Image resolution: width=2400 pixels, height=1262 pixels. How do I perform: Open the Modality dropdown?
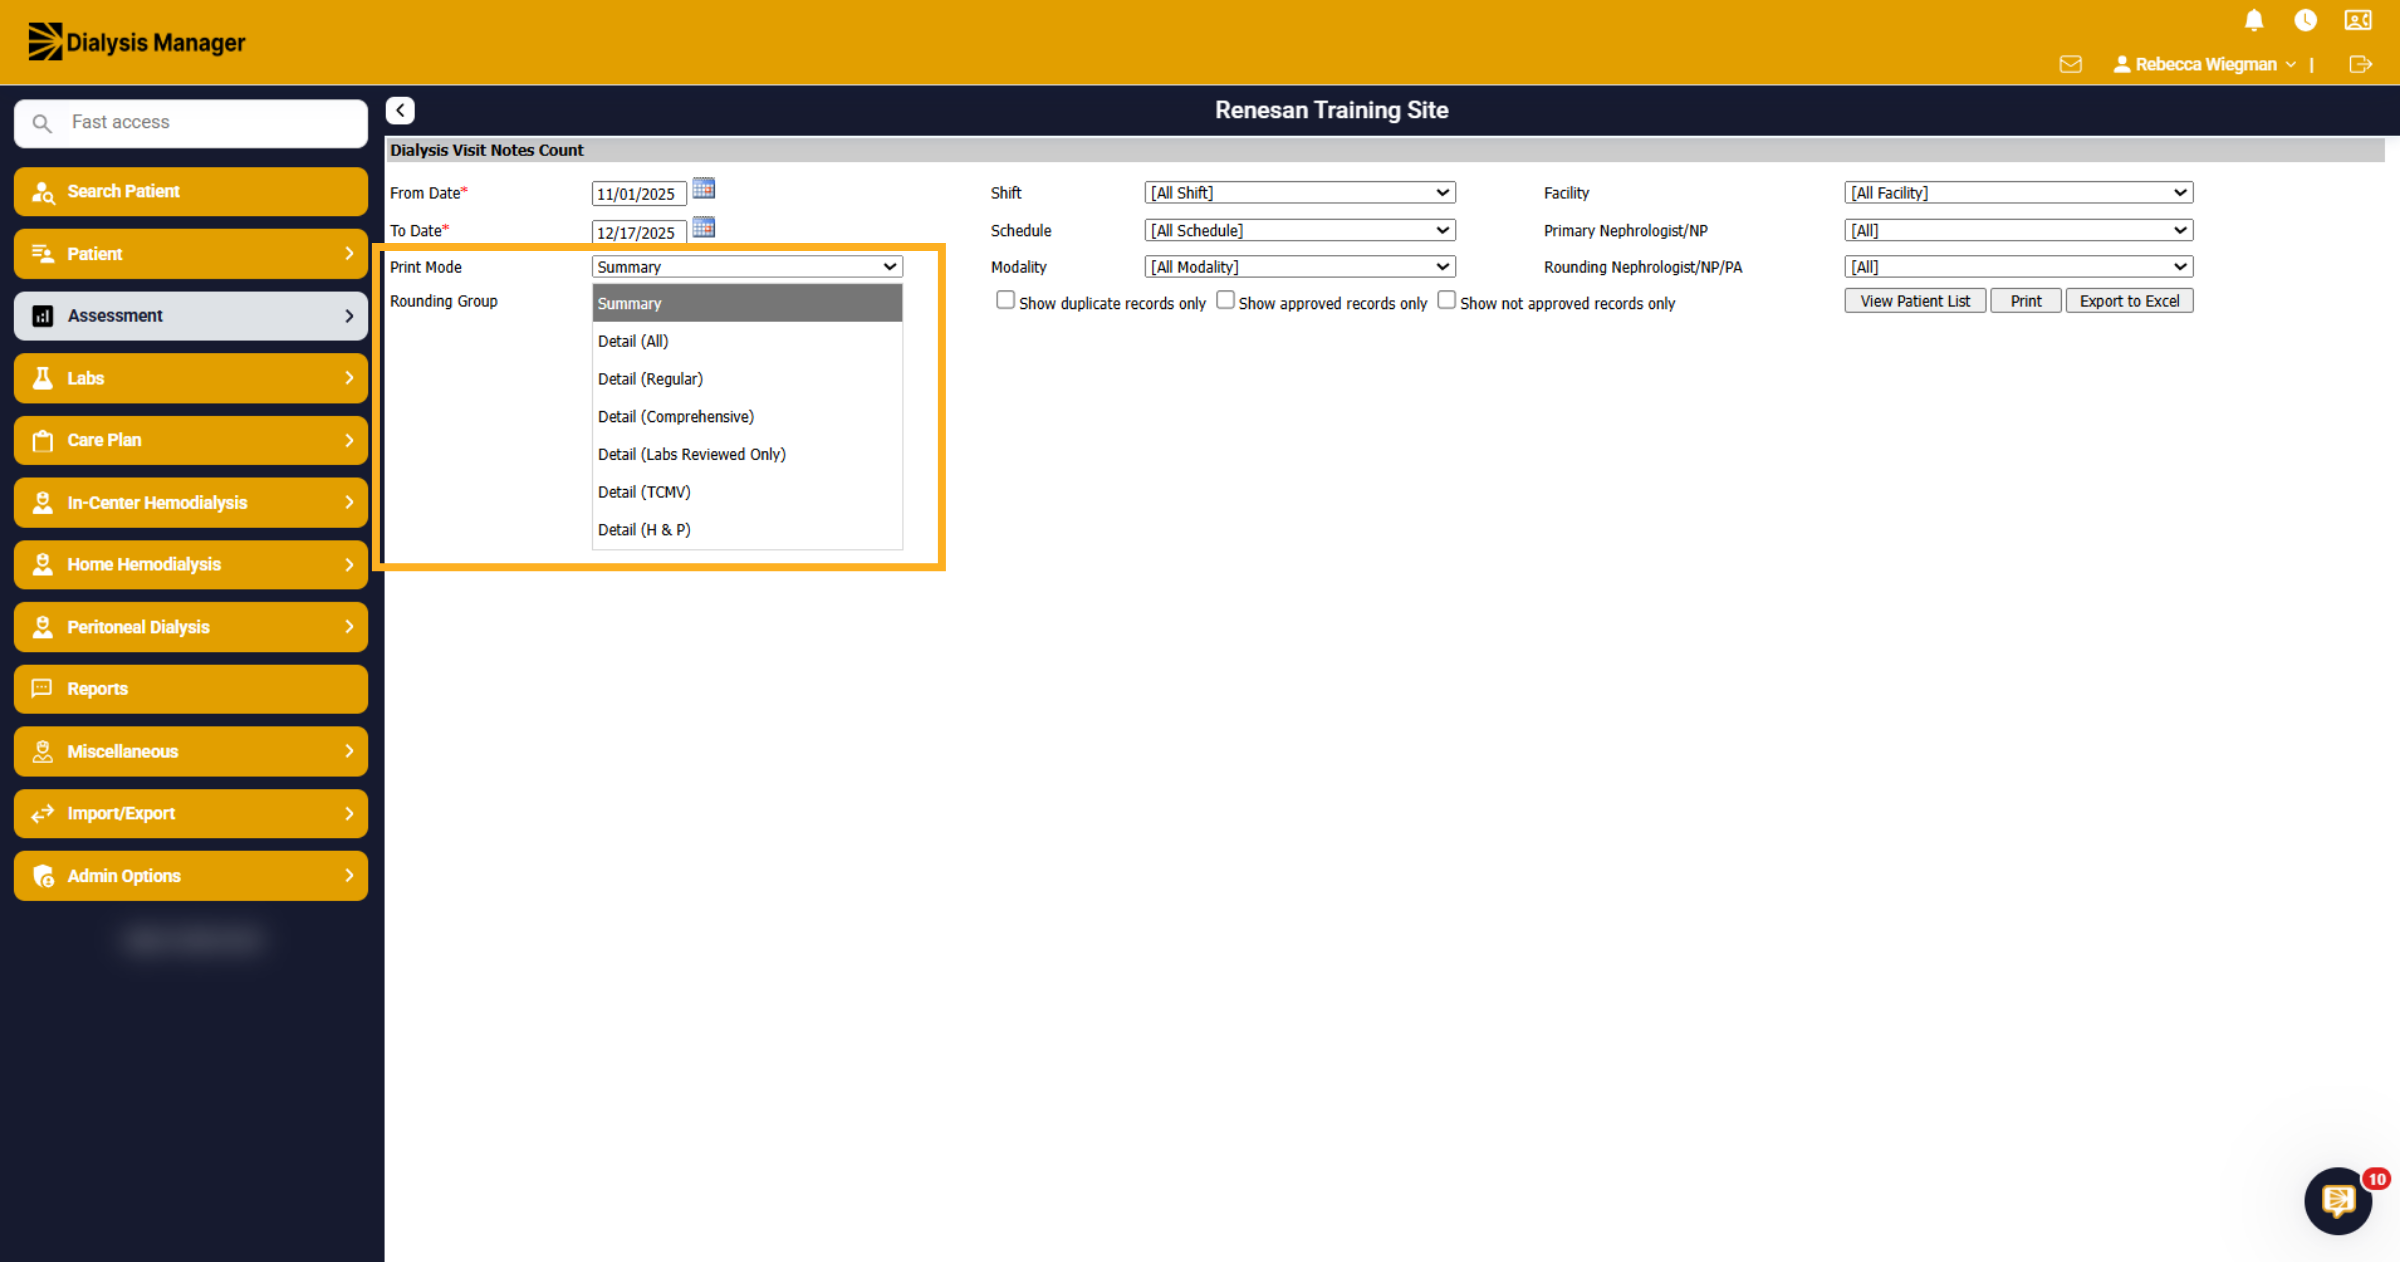coord(1300,267)
